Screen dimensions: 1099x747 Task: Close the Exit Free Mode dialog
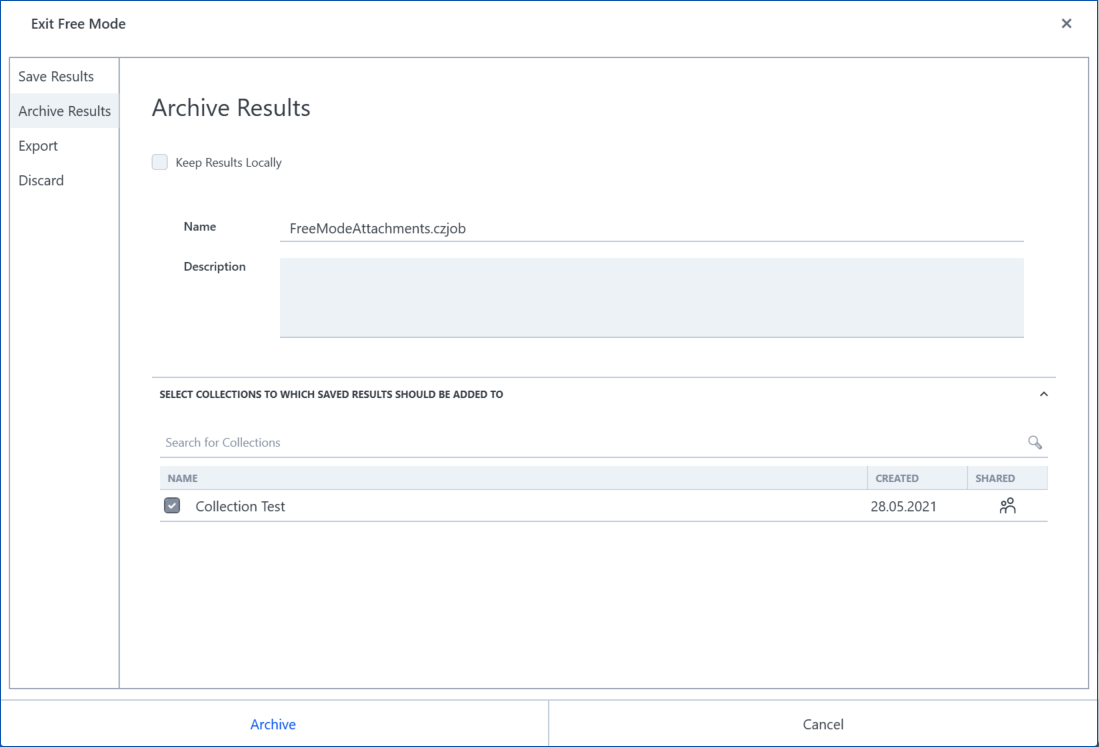coord(1066,23)
